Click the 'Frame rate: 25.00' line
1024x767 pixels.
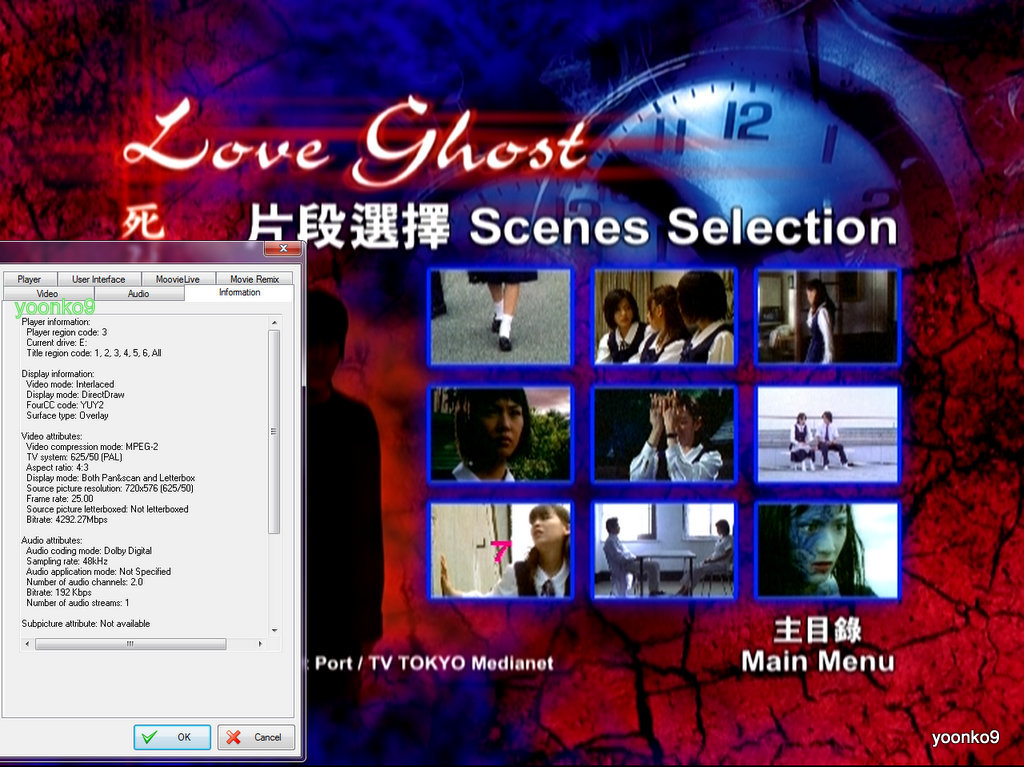[x=59, y=498]
